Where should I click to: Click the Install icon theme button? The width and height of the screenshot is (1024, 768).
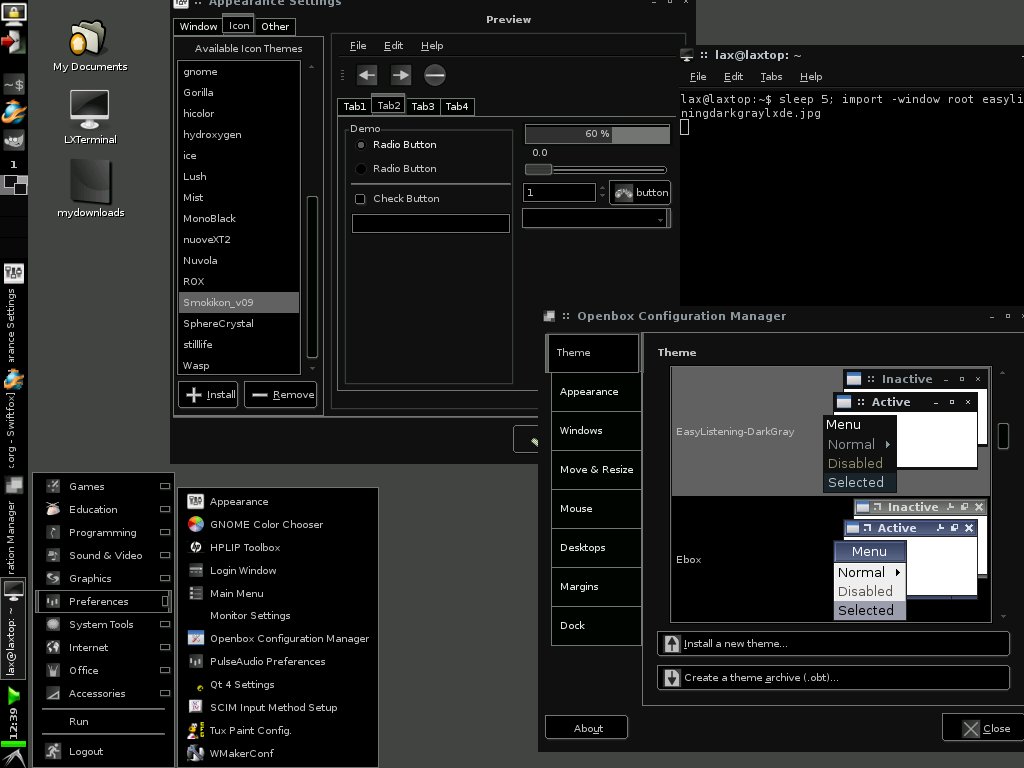209,394
